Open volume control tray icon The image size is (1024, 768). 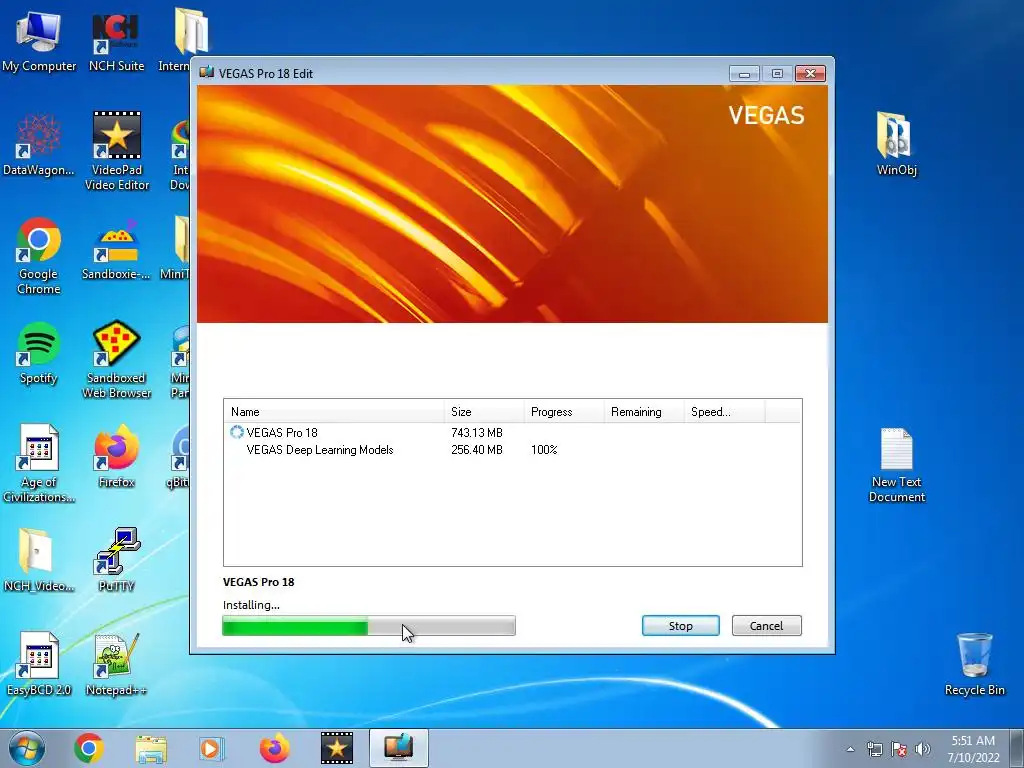(923, 749)
